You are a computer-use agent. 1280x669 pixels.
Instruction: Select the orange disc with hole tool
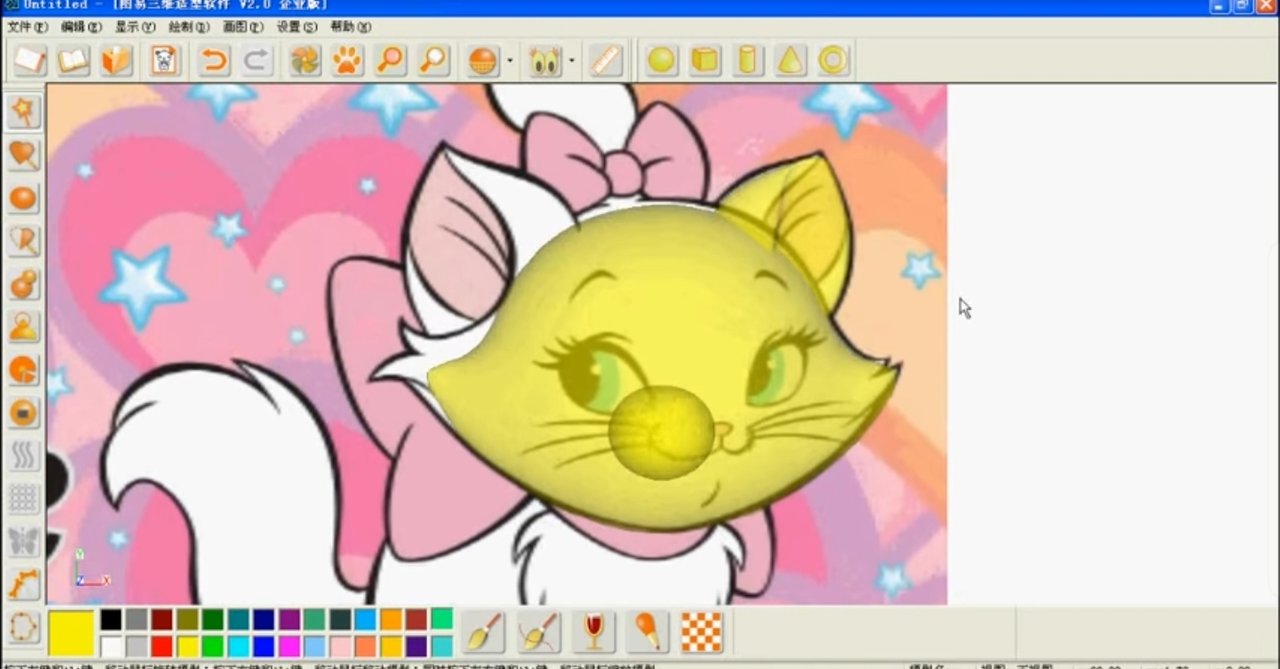coord(24,413)
